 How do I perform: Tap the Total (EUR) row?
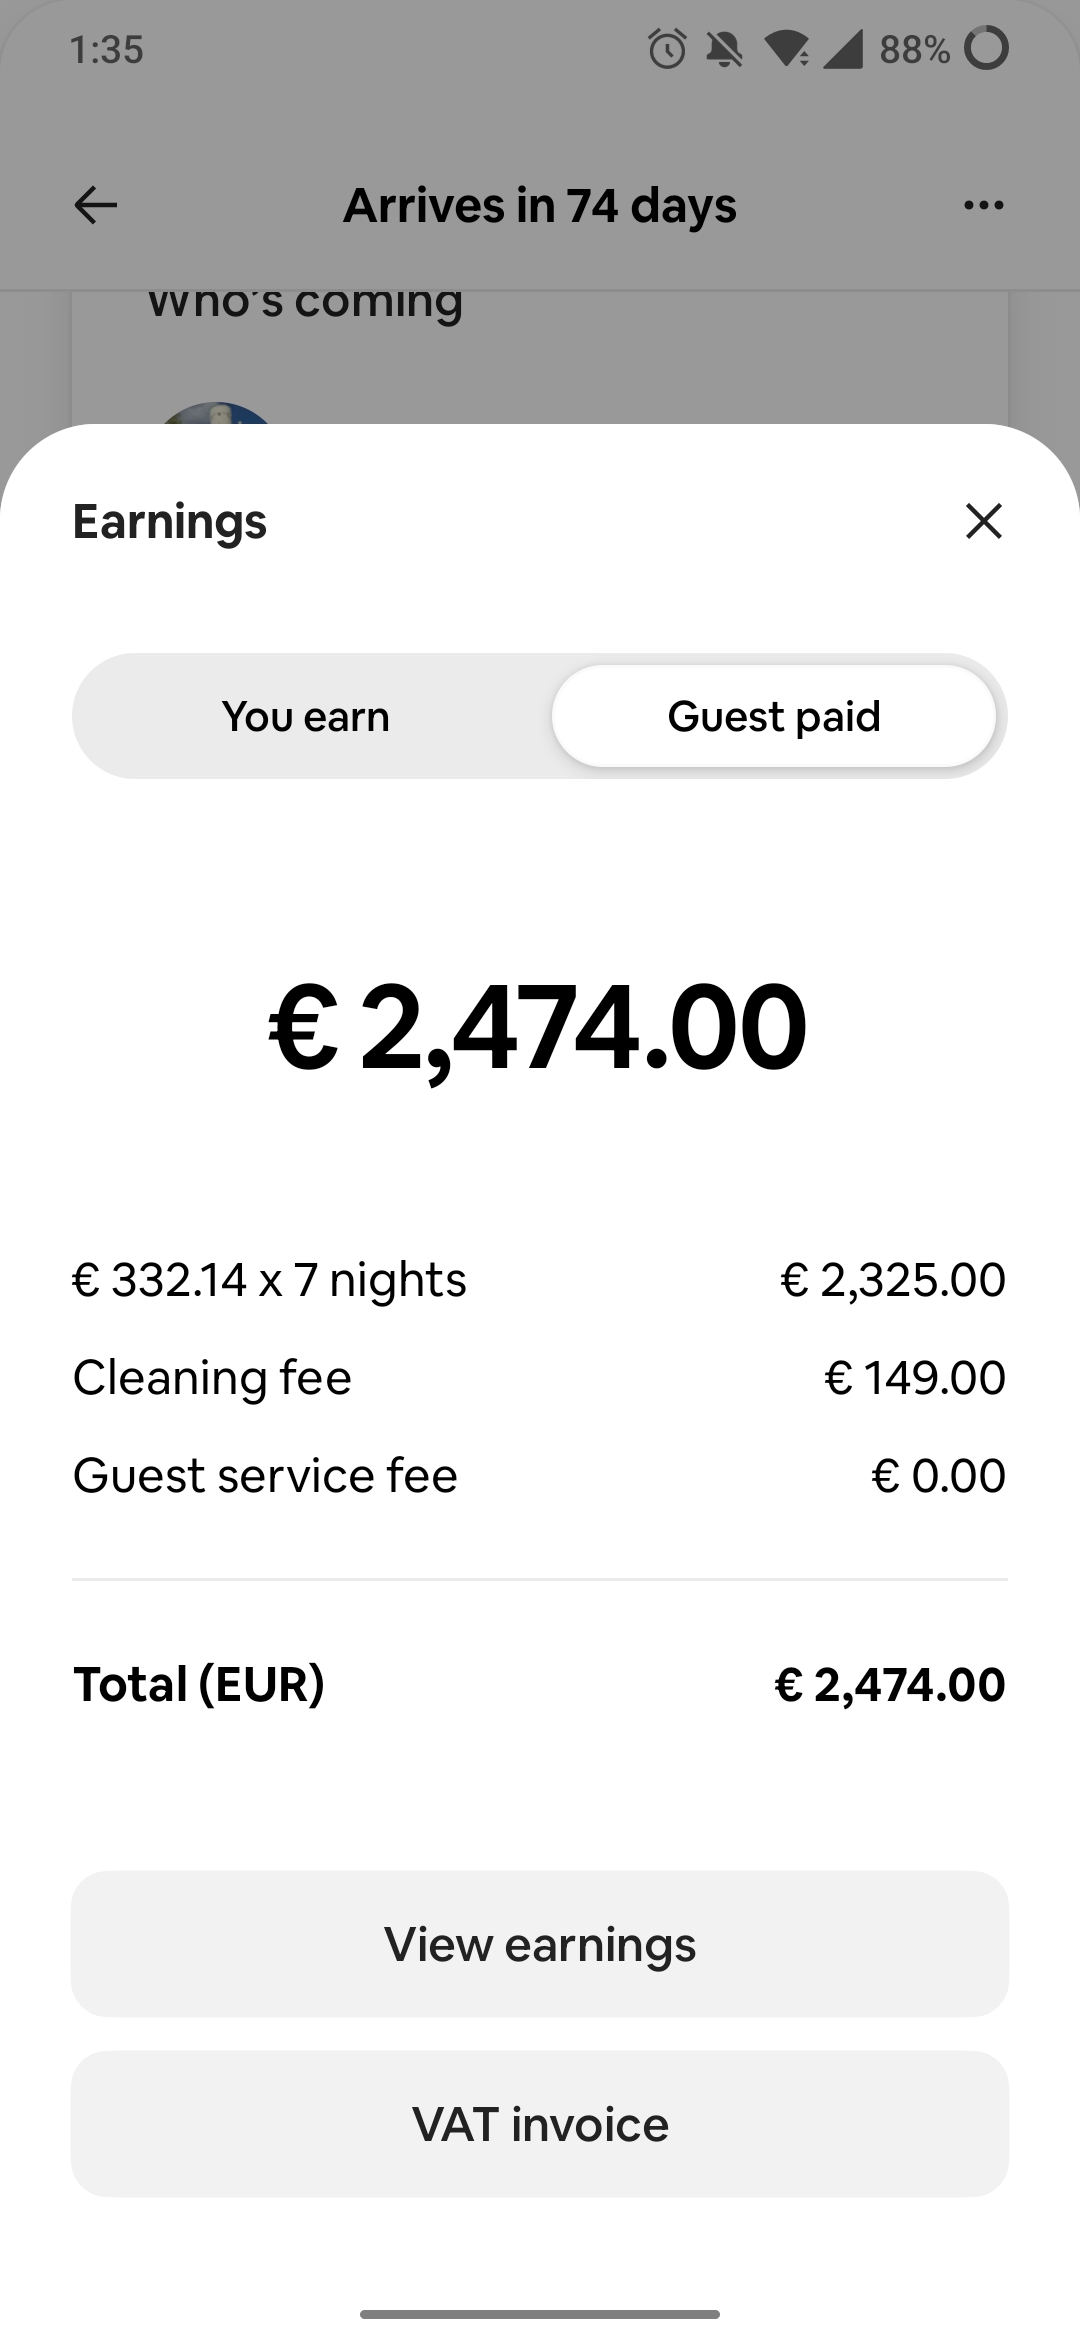(540, 1684)
